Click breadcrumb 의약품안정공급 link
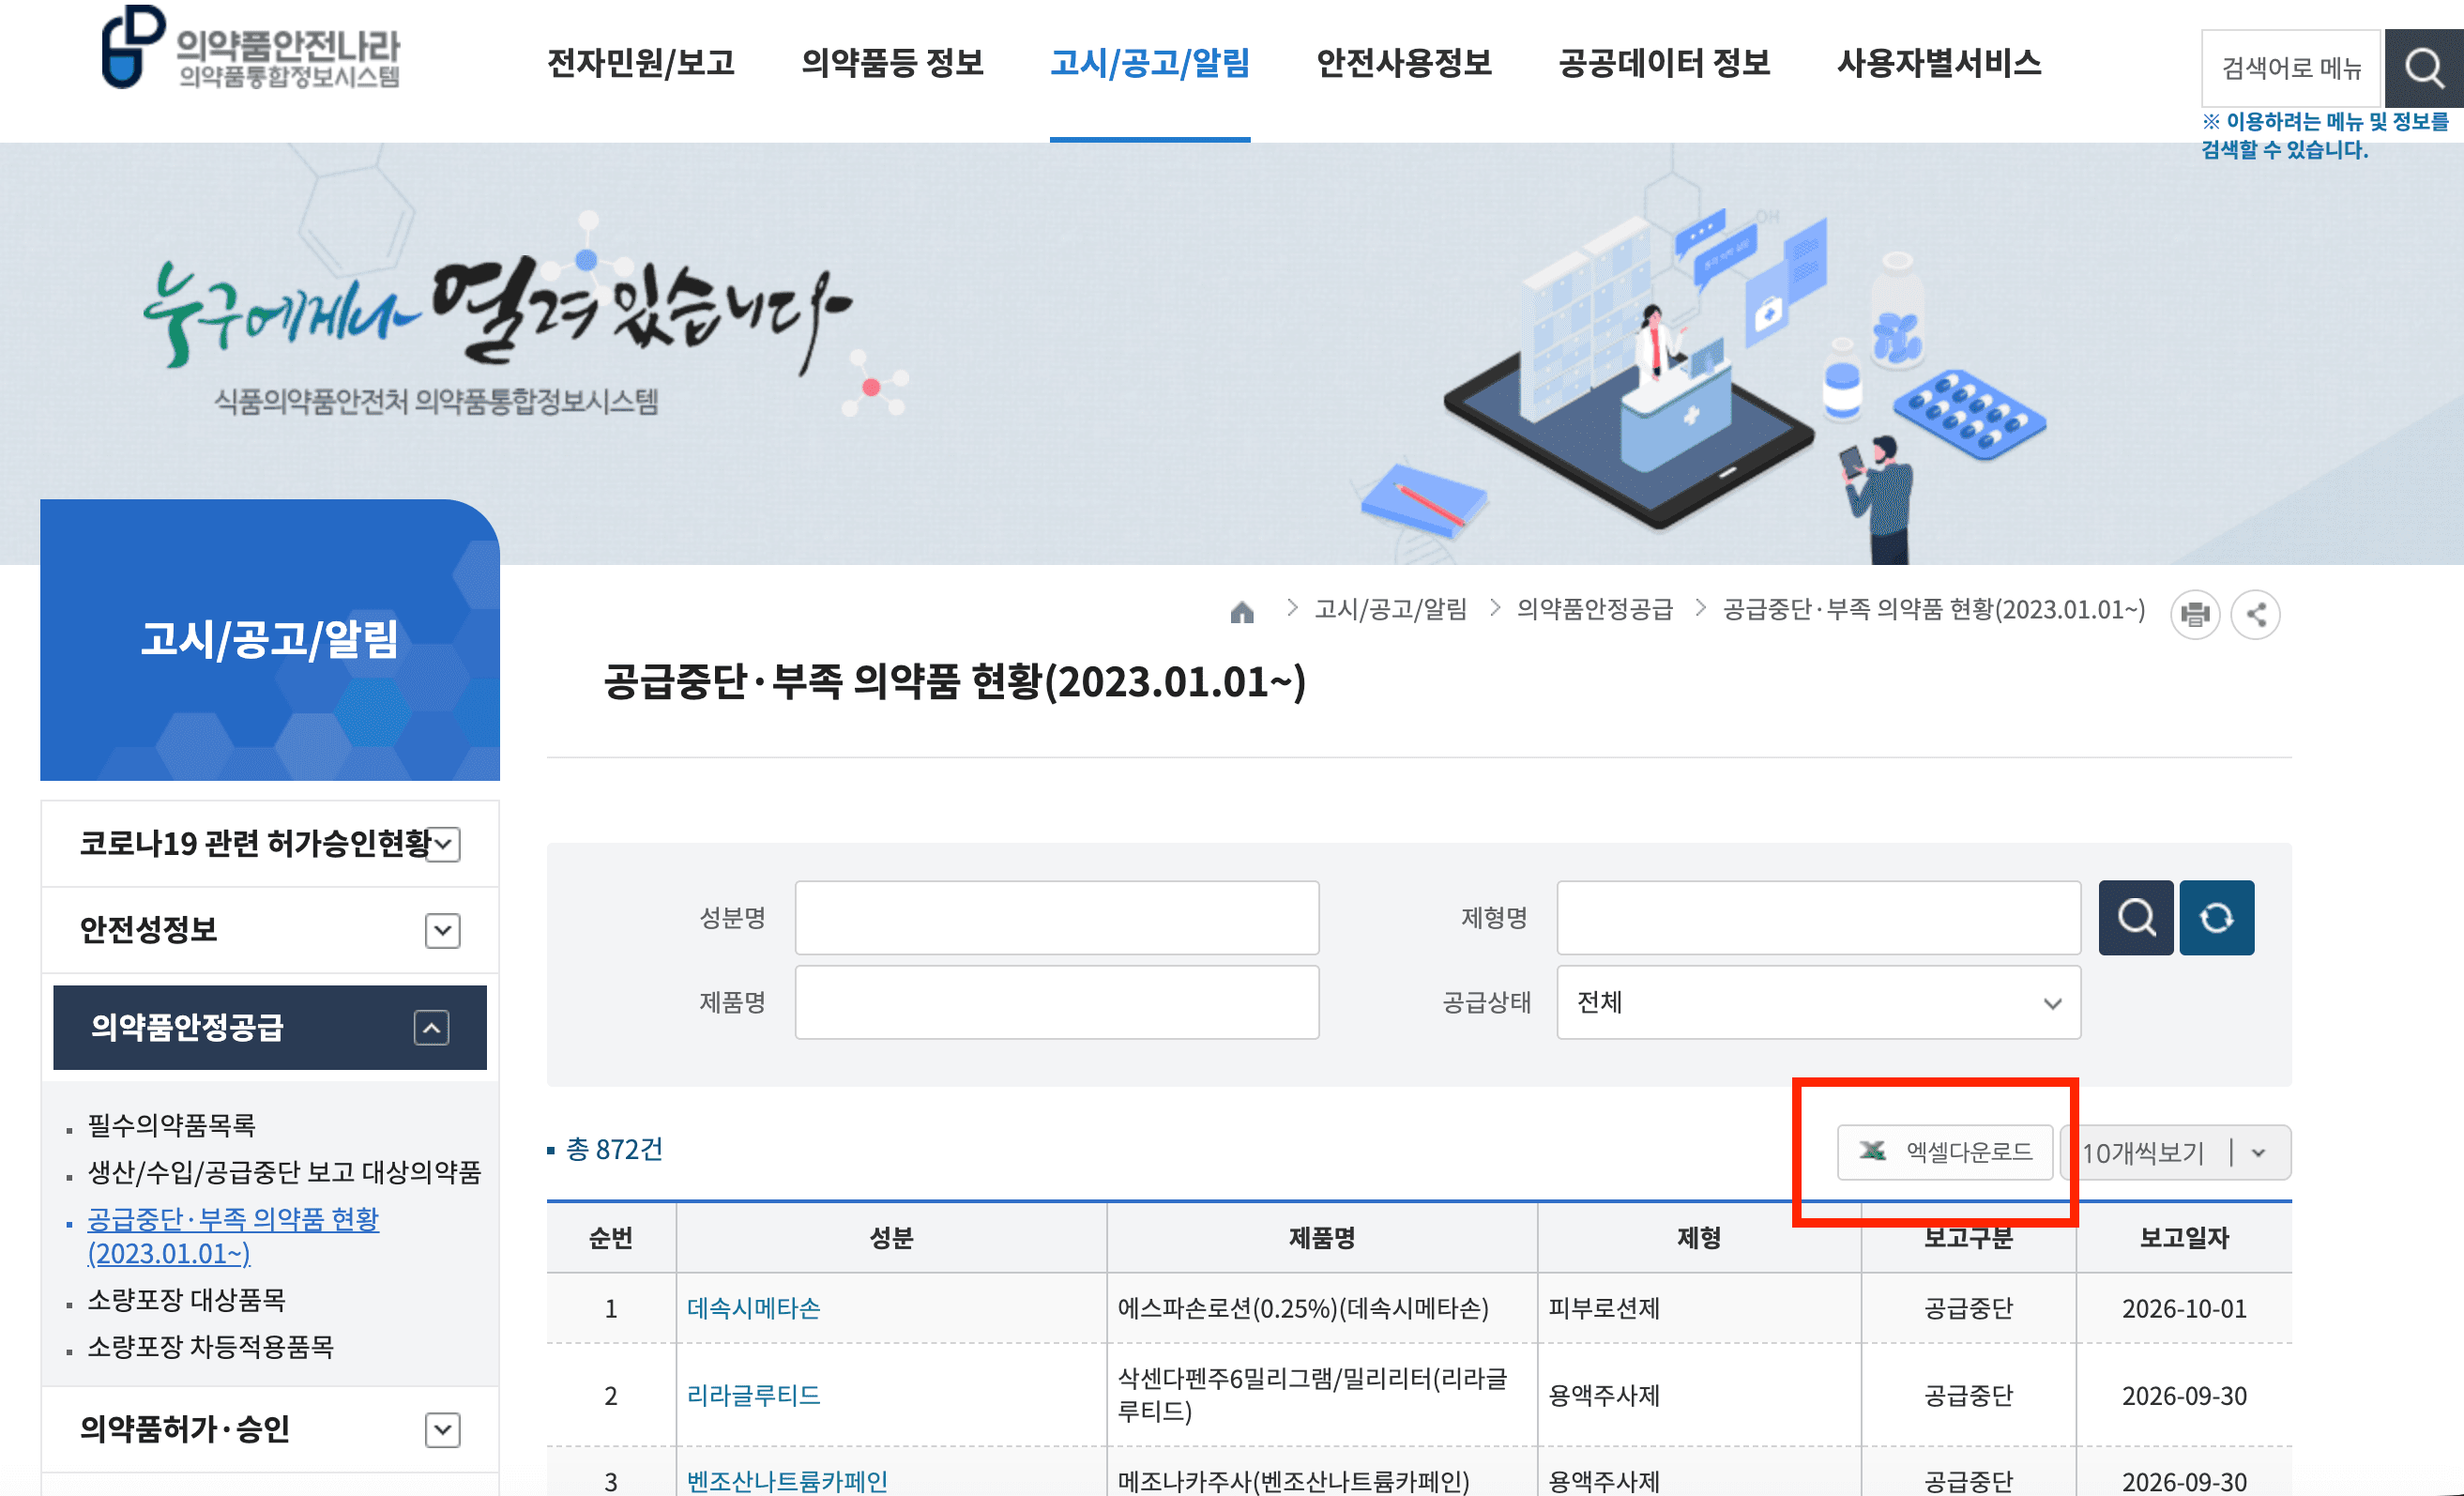Image resolution: width=2464 pixels, height=1496 pixels. pyautogui.click(x=1595, y=609)
